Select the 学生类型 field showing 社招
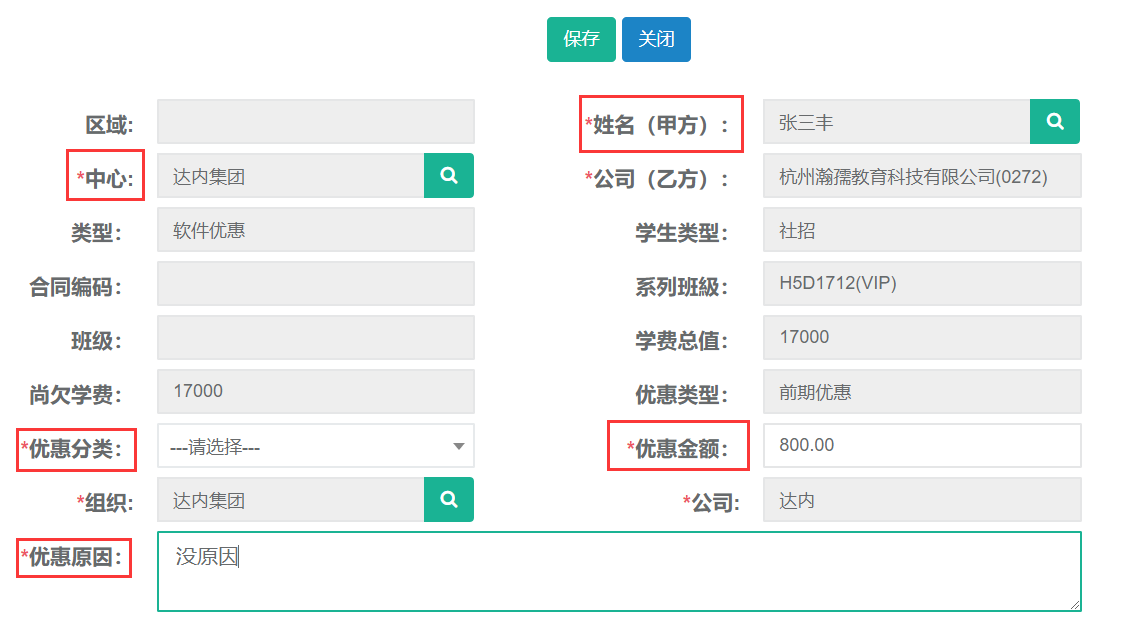The height and width of the screenshot is (622, 1135). (x=921, y=230)
